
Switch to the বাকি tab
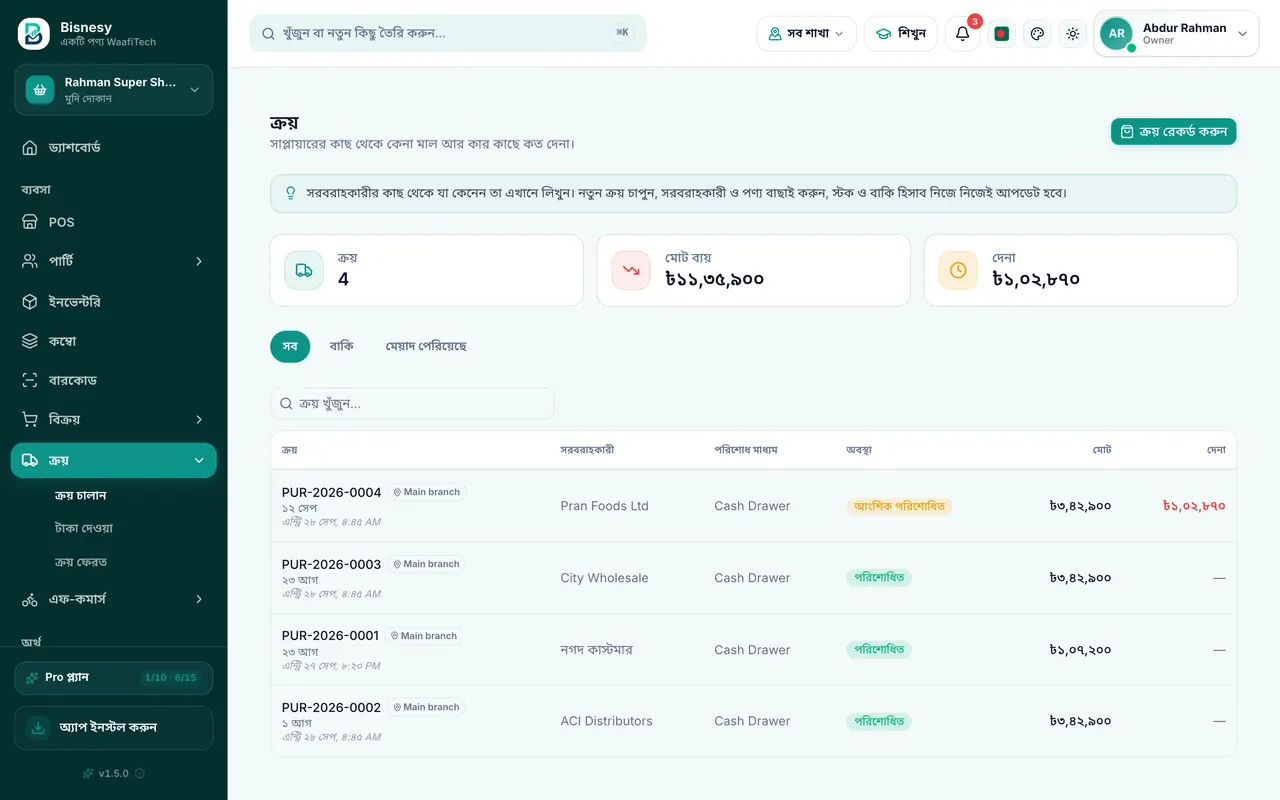pos(341,346)
